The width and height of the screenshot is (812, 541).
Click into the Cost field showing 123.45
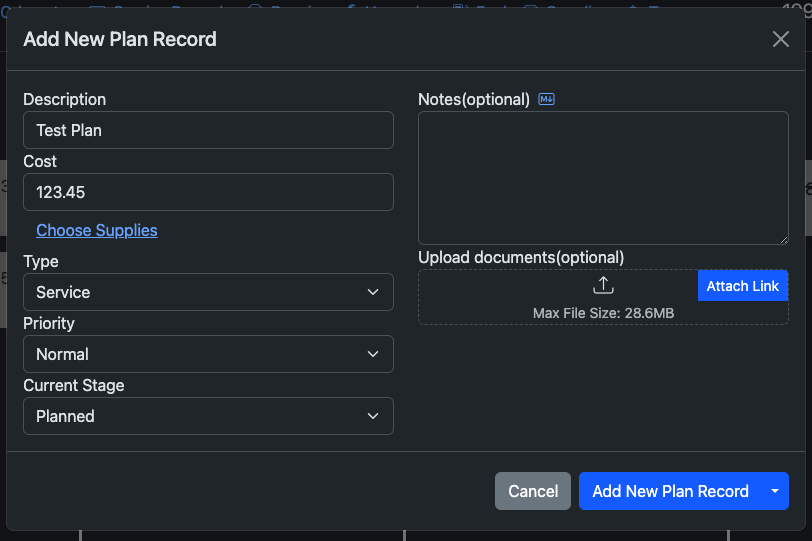[208, 192]
